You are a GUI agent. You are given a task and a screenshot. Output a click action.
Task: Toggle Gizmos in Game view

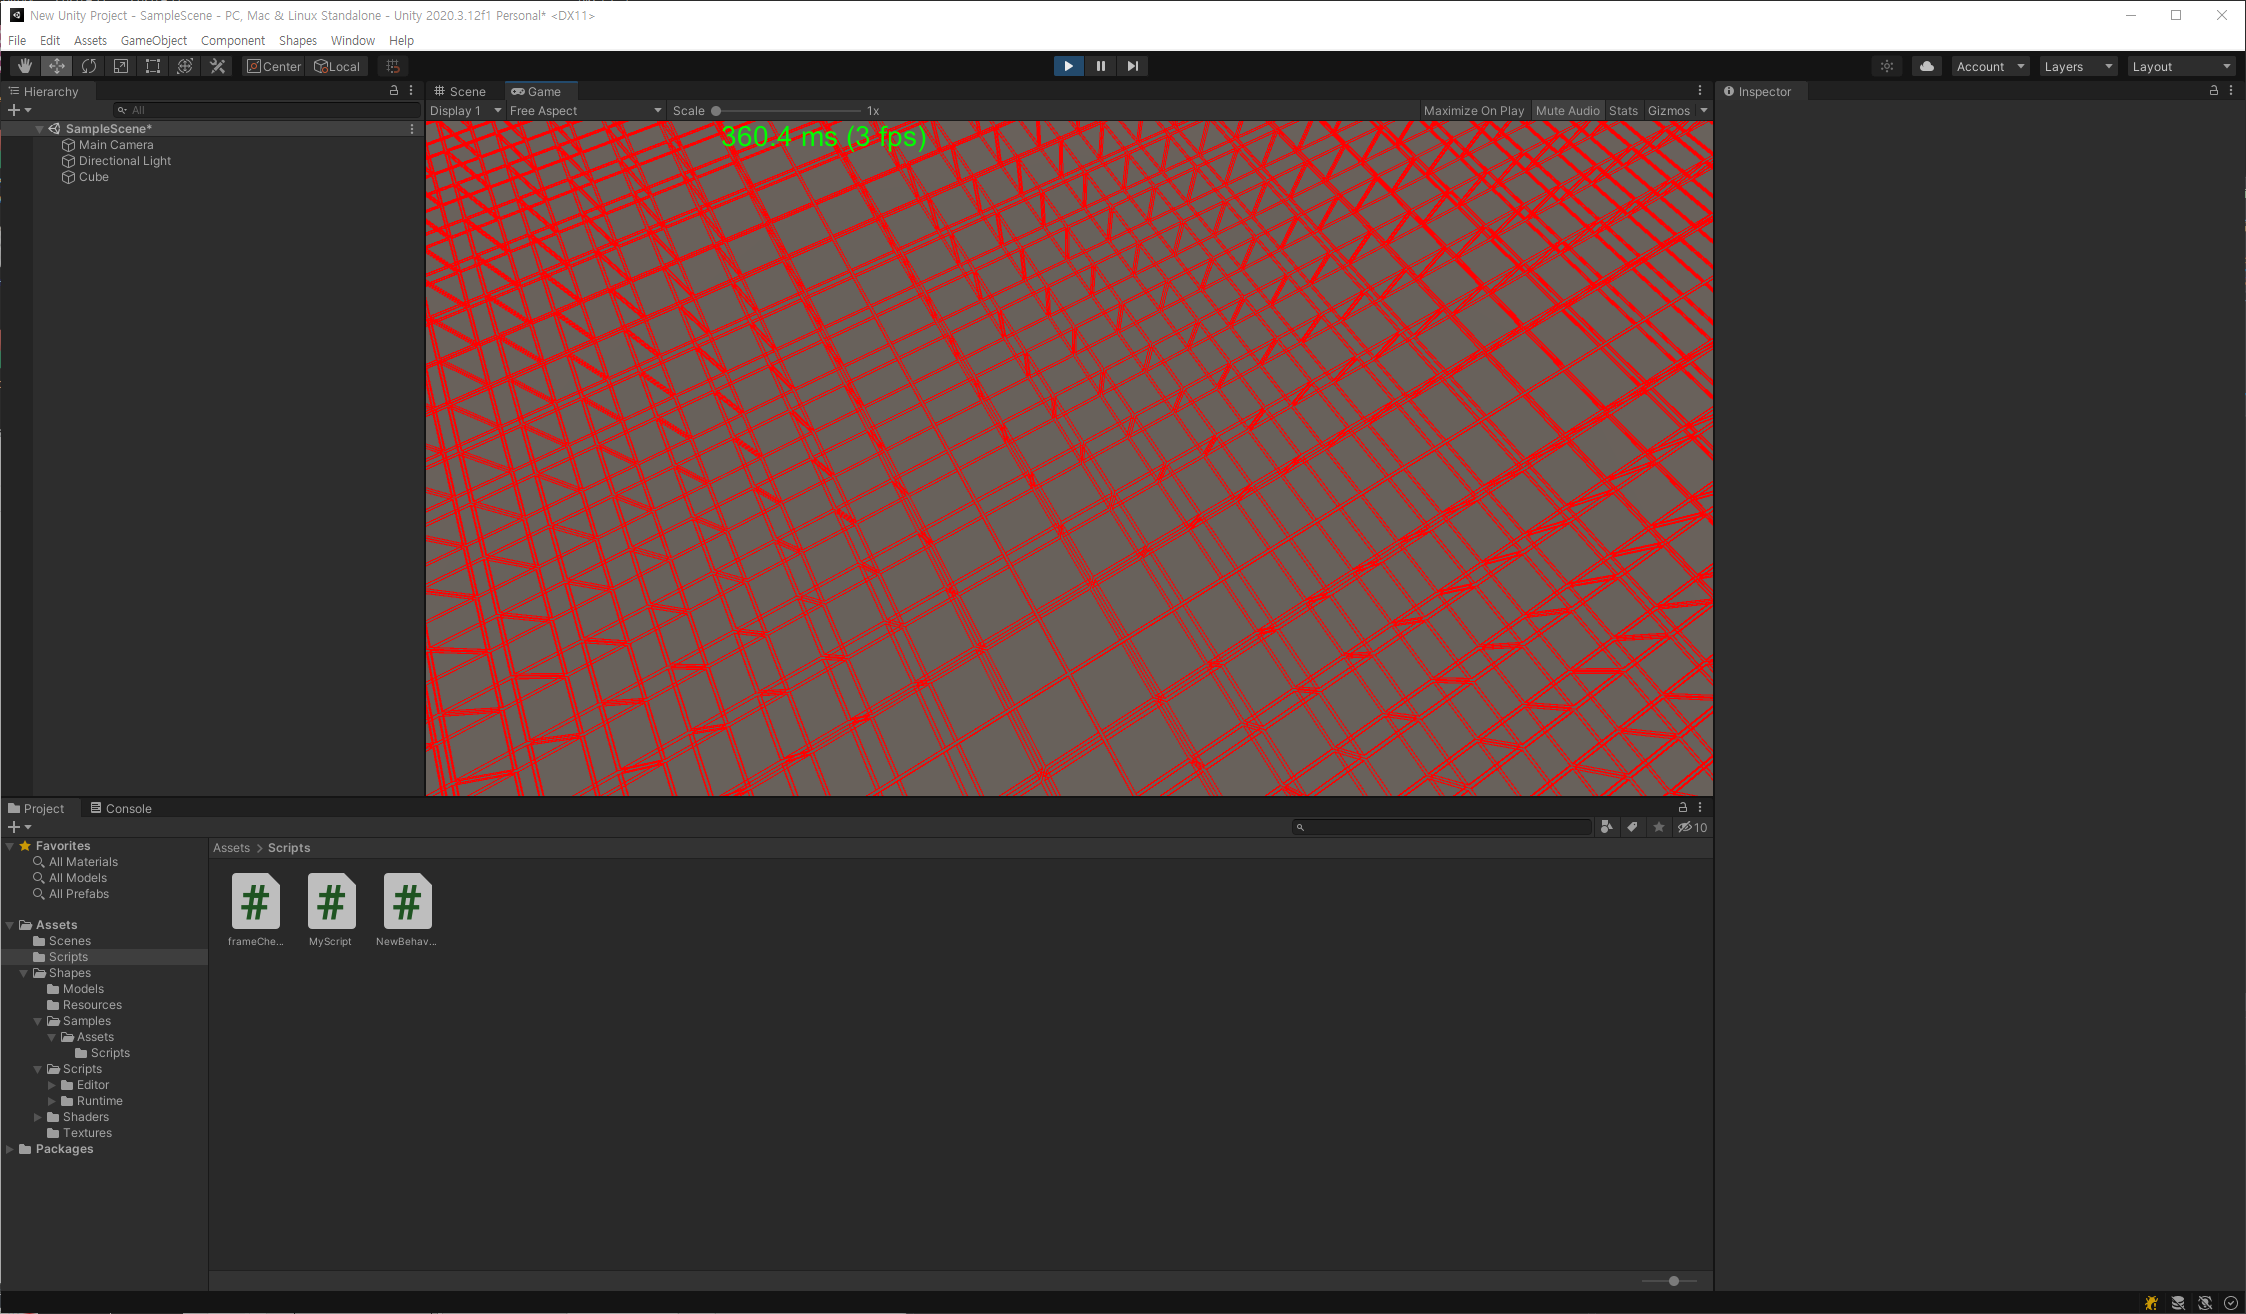(x=1669, y=111)
